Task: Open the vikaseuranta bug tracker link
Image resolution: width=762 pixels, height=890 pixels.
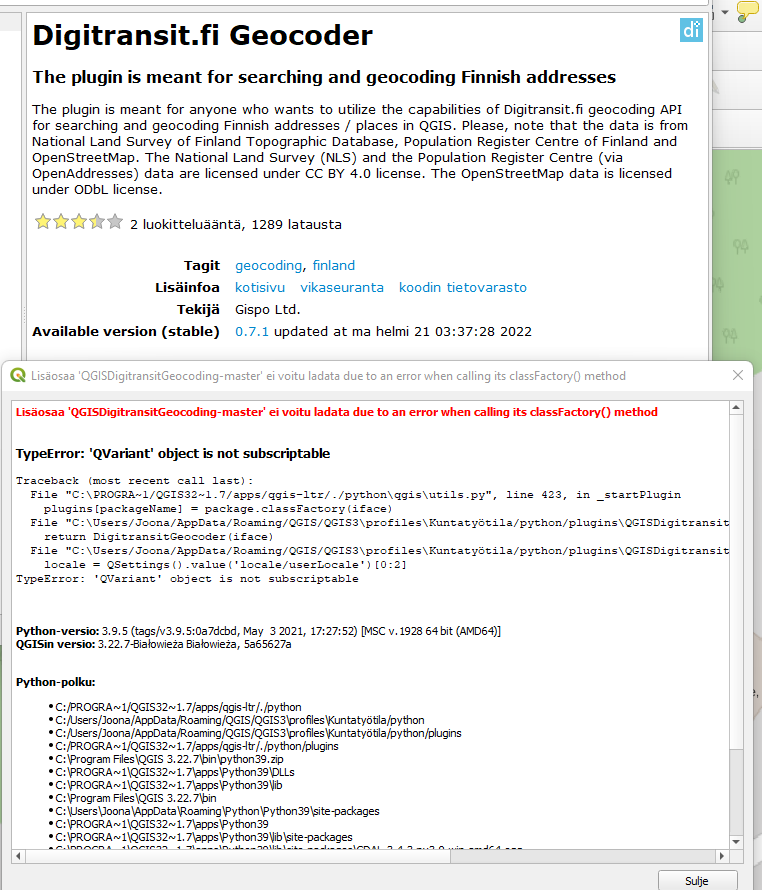Action: pos(342,287)
